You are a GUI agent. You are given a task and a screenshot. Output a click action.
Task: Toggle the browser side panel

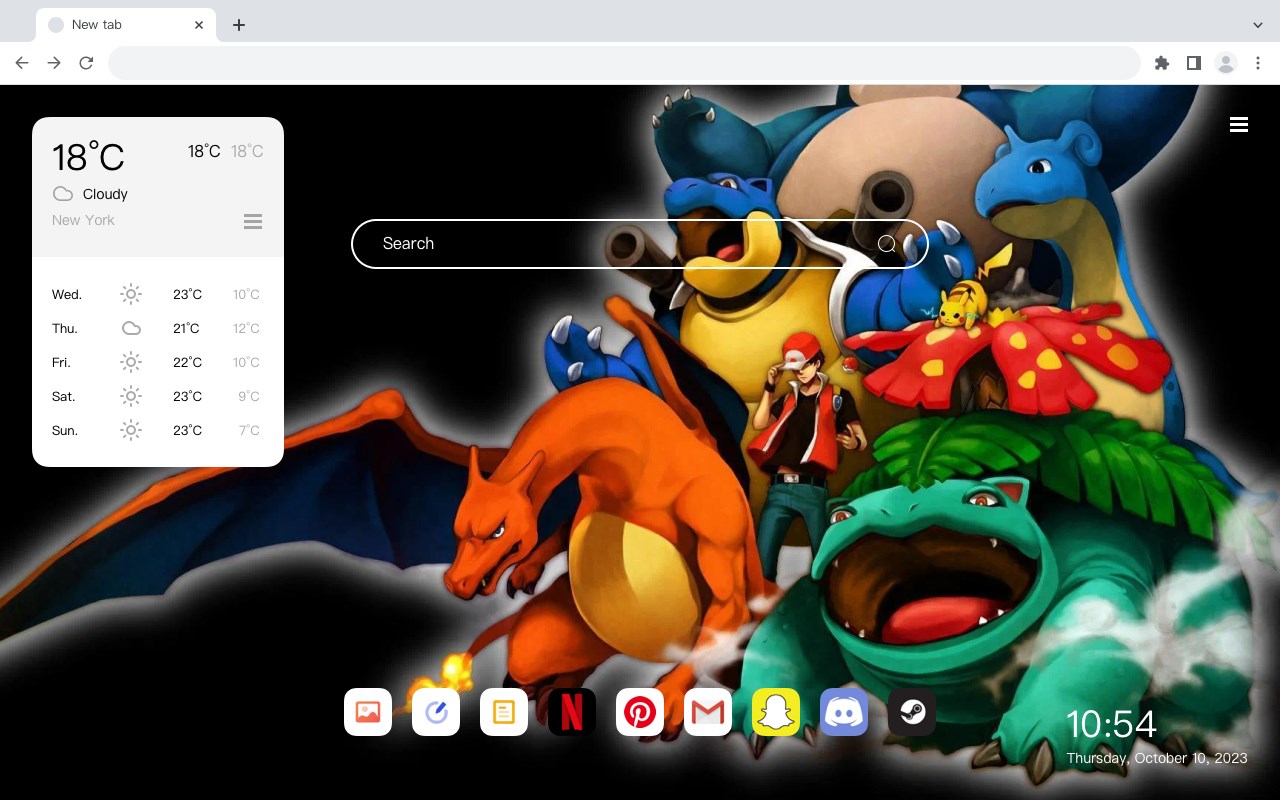[x=1194, y=63]
